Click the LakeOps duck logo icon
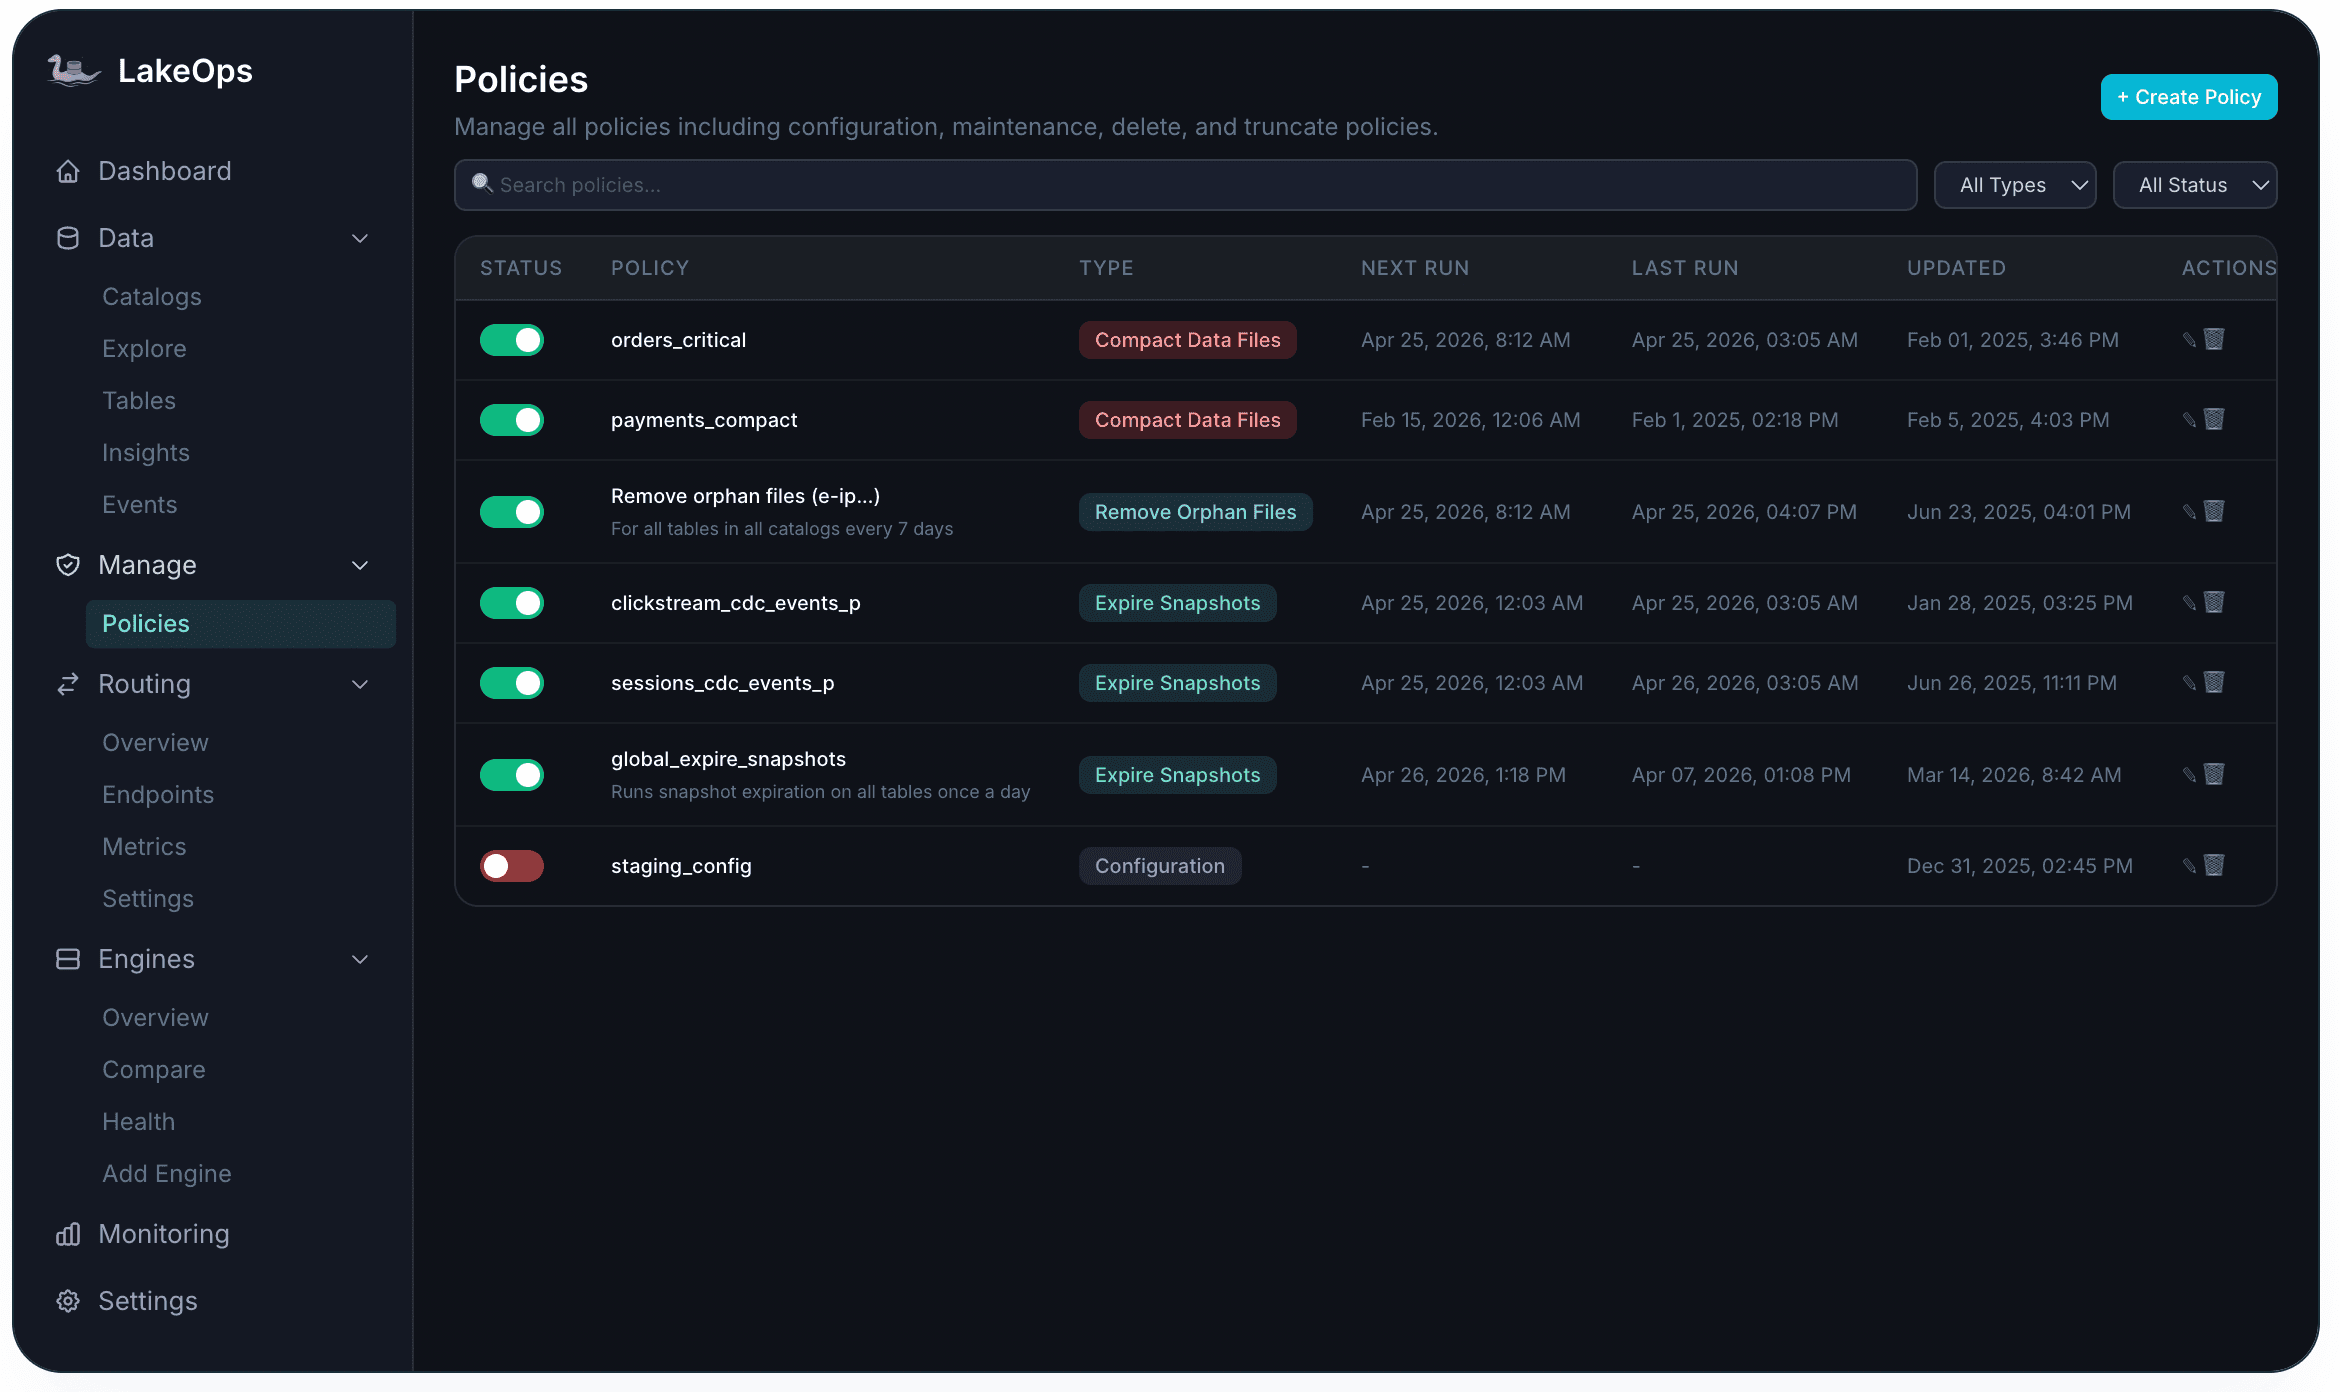 pyautogui.click(x=74, y=71)
